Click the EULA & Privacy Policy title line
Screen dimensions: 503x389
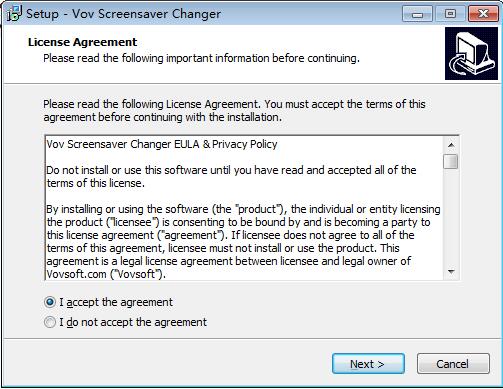[x=162, y=144]
